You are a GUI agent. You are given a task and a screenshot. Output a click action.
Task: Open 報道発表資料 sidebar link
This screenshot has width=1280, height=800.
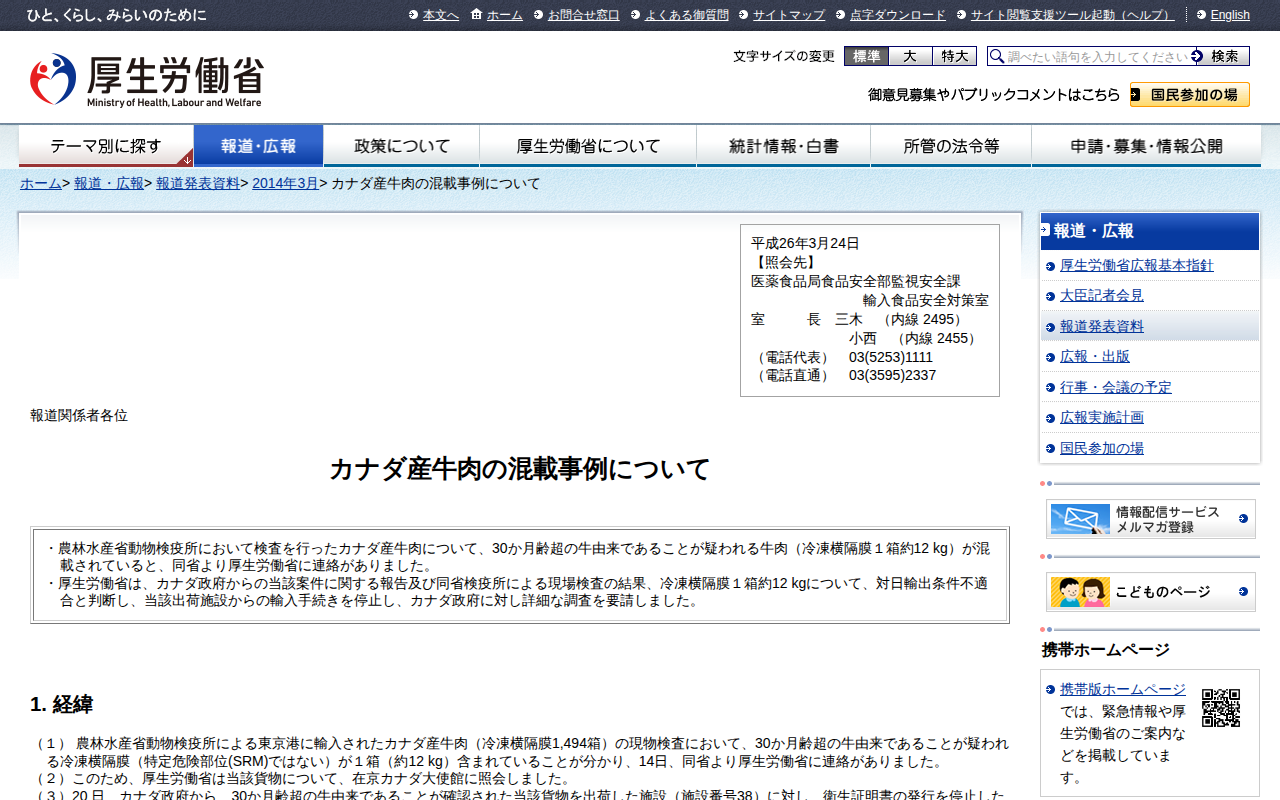[1102, 326]
